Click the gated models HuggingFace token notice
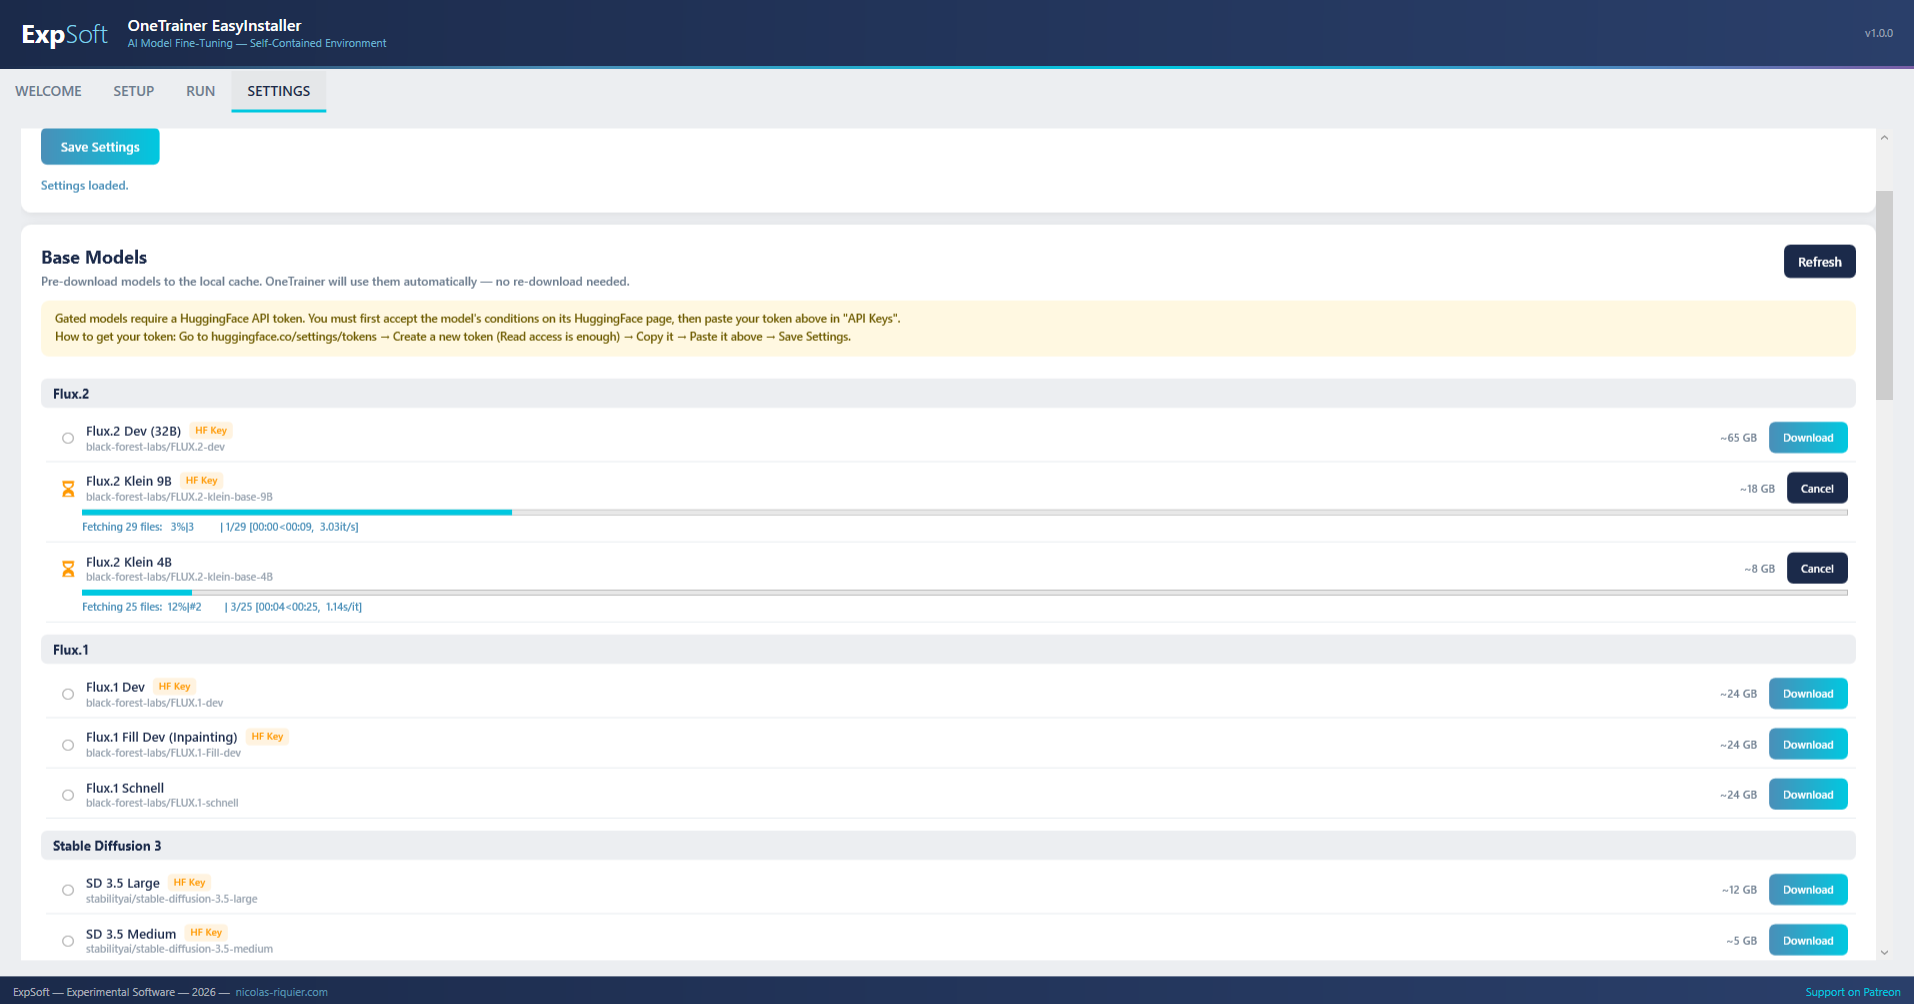1914x1004 pixels. point(948,328)
